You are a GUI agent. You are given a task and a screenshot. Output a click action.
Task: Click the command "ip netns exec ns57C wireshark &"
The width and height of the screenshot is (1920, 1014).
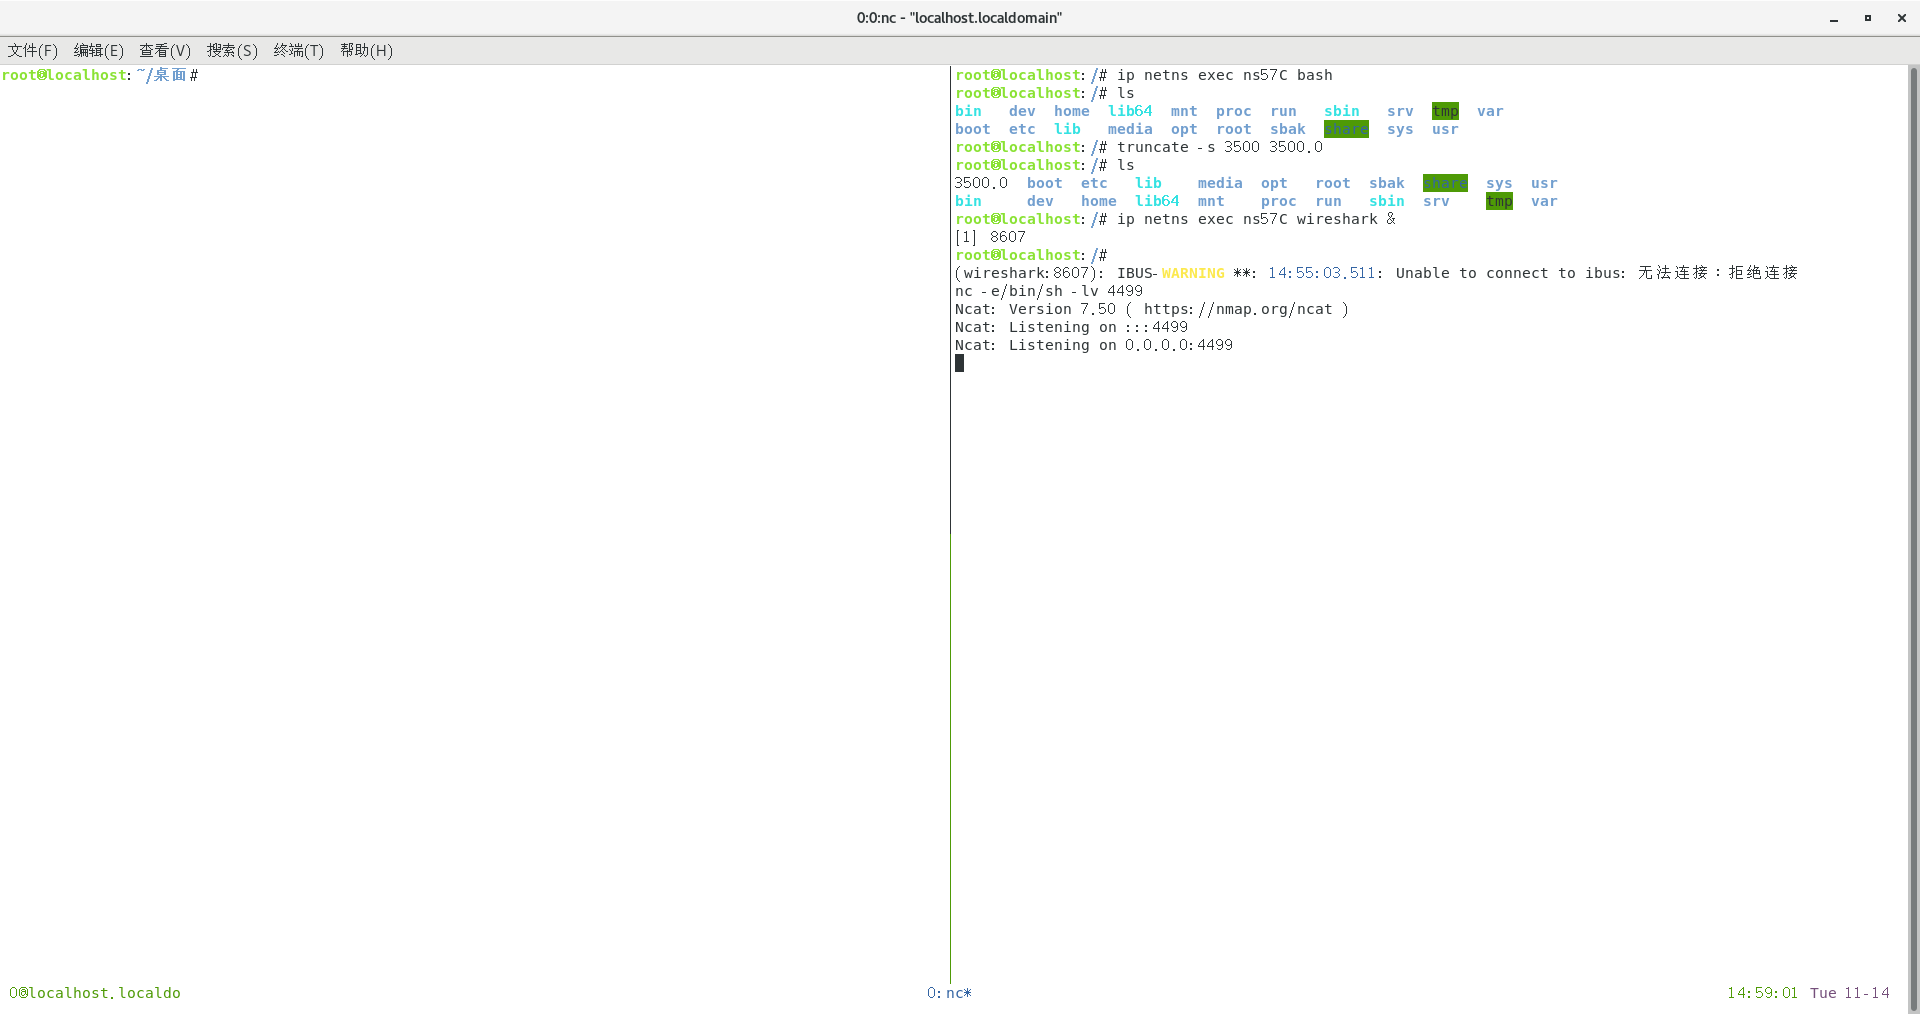[1256, 219]
